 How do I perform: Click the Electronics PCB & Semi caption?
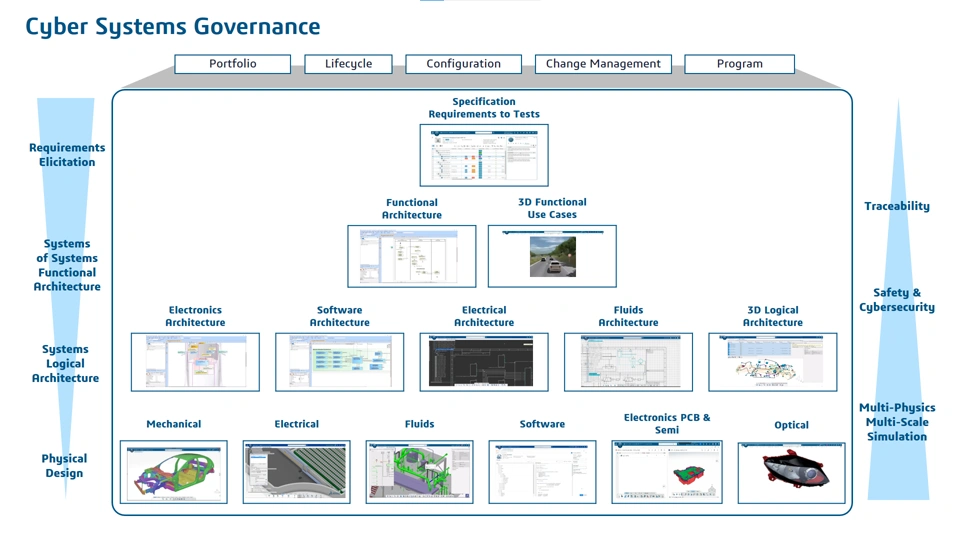[667, 424]
